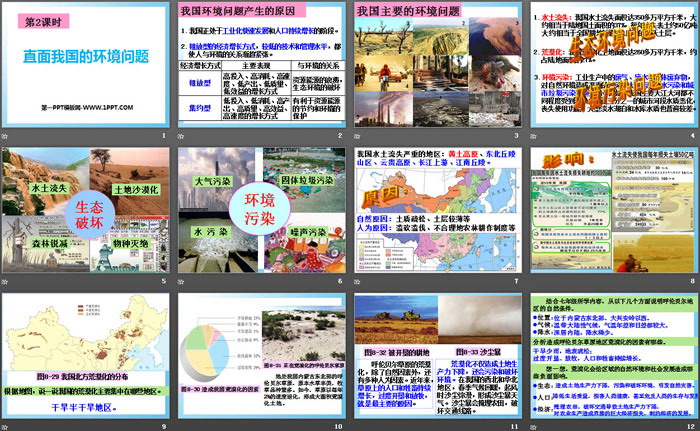Click the 土地沙漠化 label on slide 5
This screenshot has height=431, width=700.
point(137,189)
